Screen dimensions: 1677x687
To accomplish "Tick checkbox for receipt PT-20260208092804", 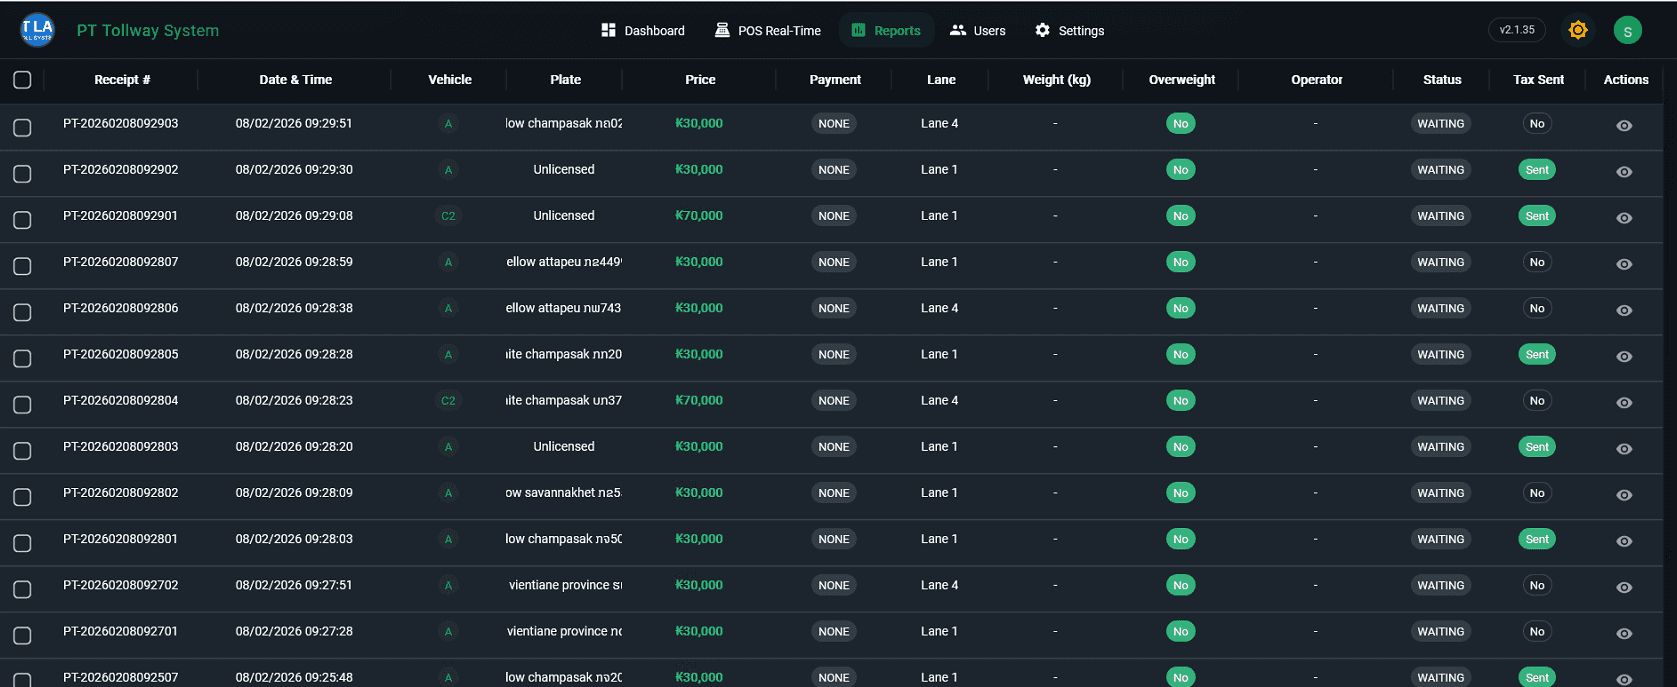I will [x=22, y=405].
